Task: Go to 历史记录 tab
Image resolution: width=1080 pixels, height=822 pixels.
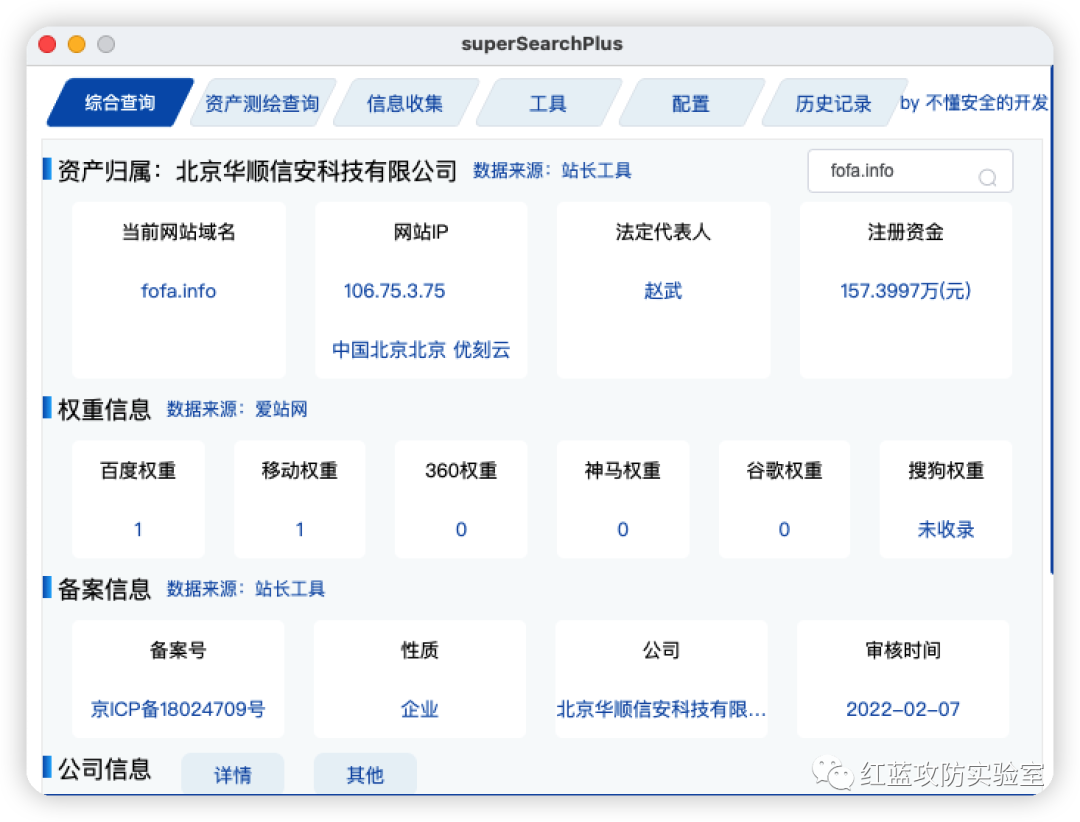Action: coord(833,103)
